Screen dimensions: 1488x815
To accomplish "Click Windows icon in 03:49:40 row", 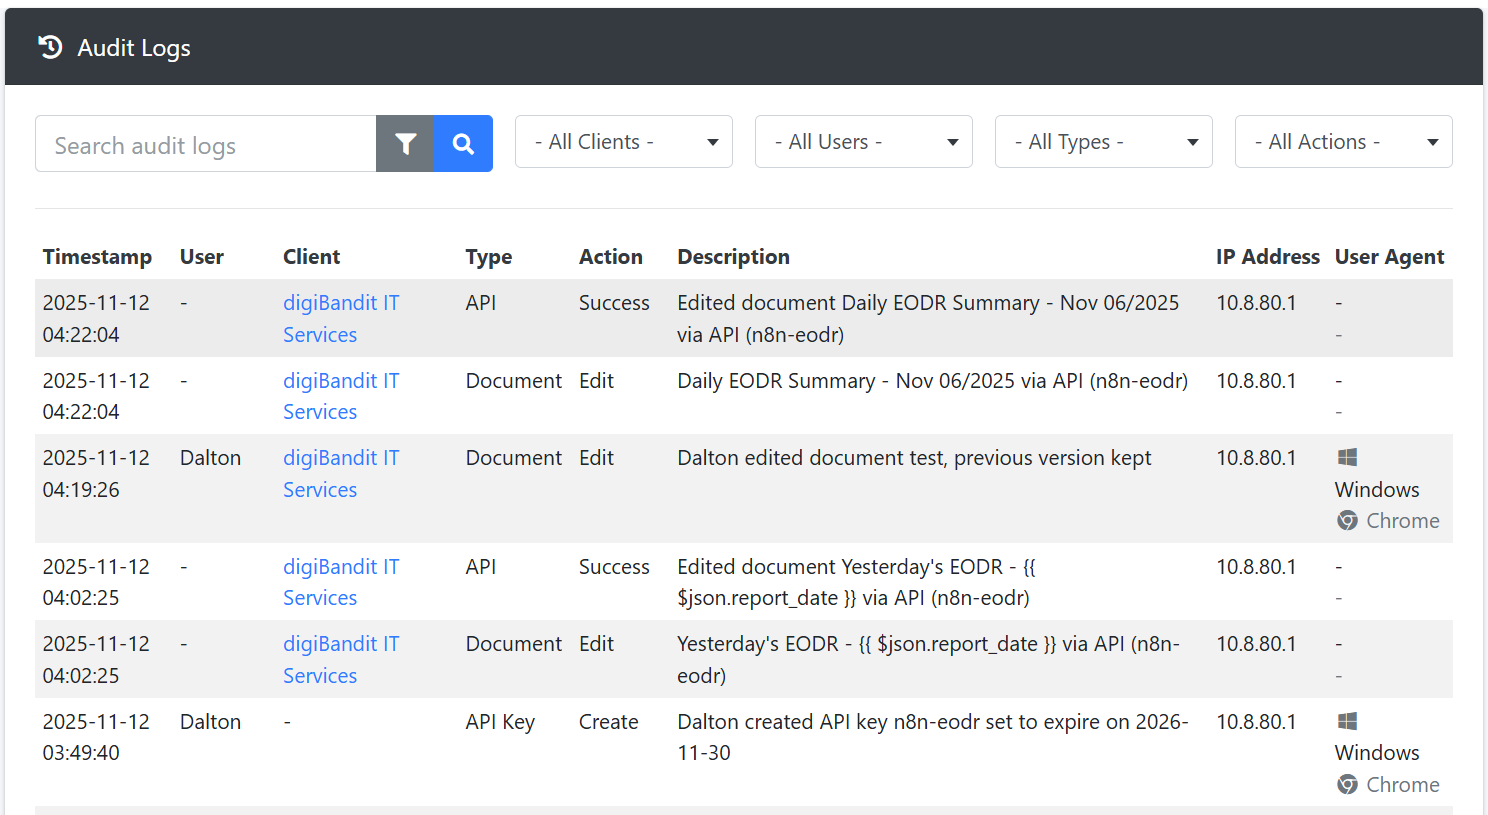I will coord(1347,722).
